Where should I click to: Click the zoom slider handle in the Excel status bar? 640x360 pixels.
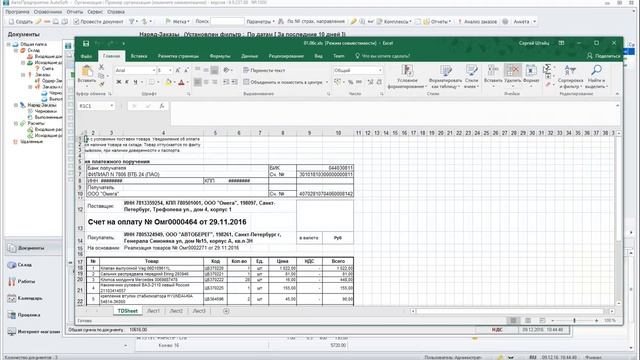(x=574, y=321)
